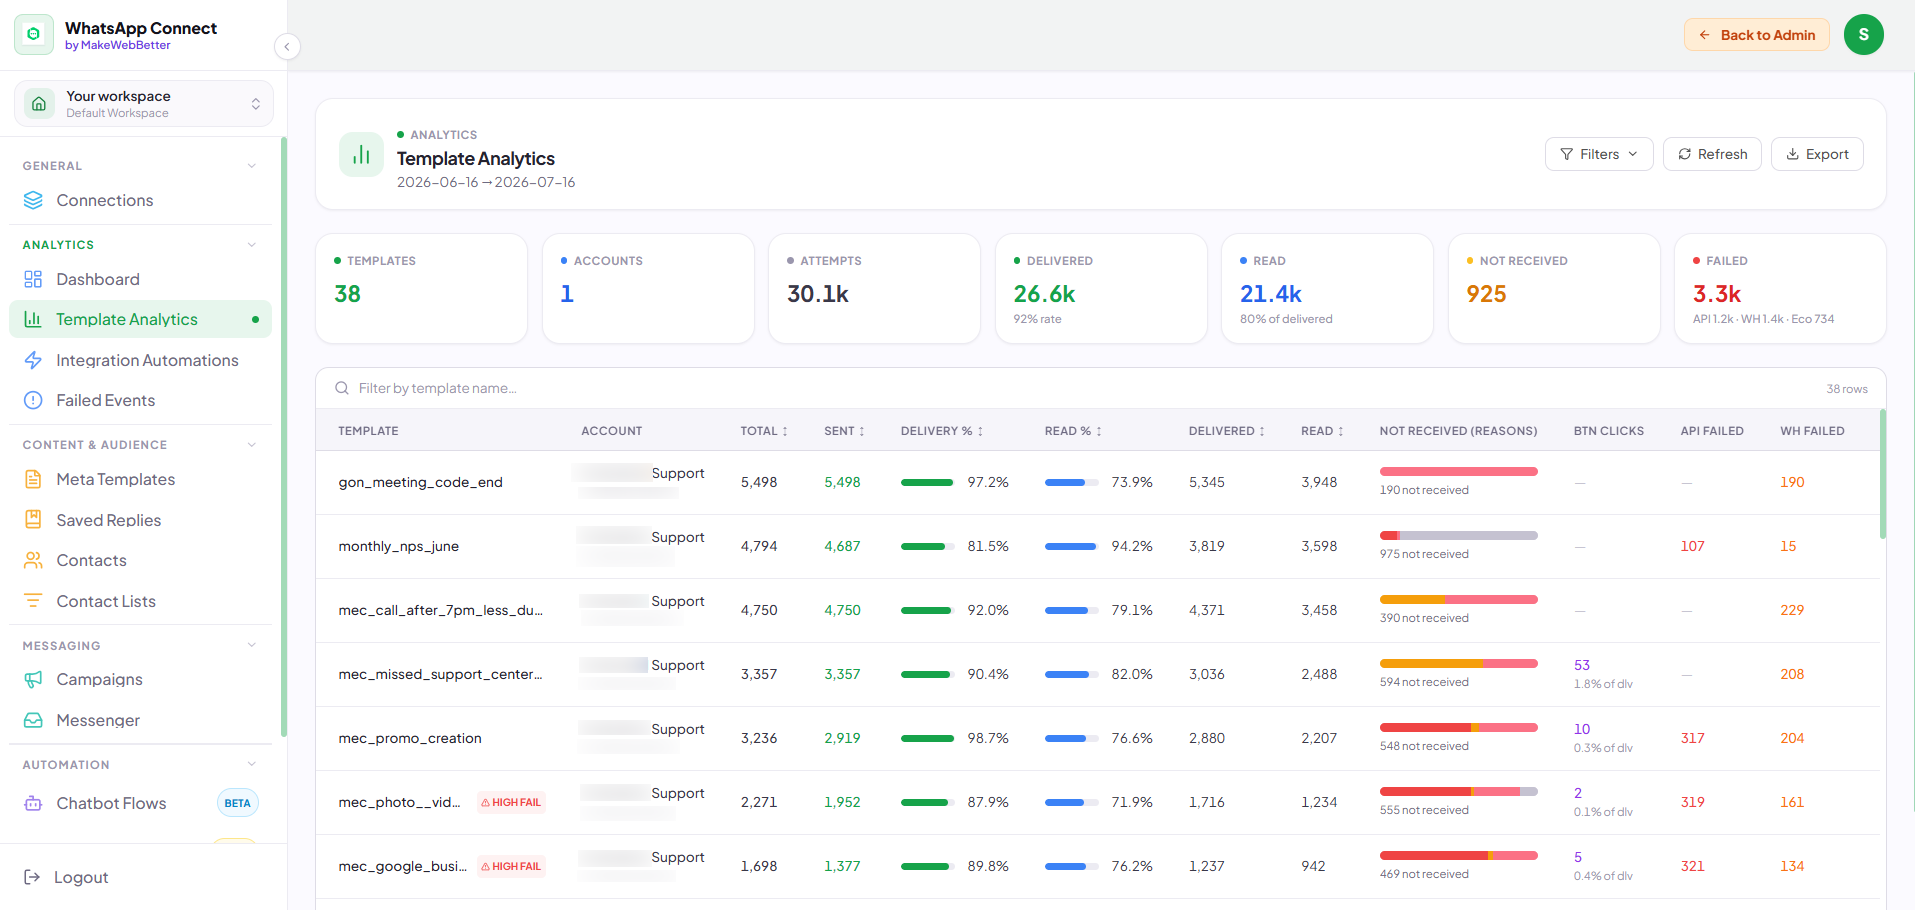The height and width of the screenshot is (910, 1915).
Task: Click the Campaigns megaphone icon
Action: (33, 679)
